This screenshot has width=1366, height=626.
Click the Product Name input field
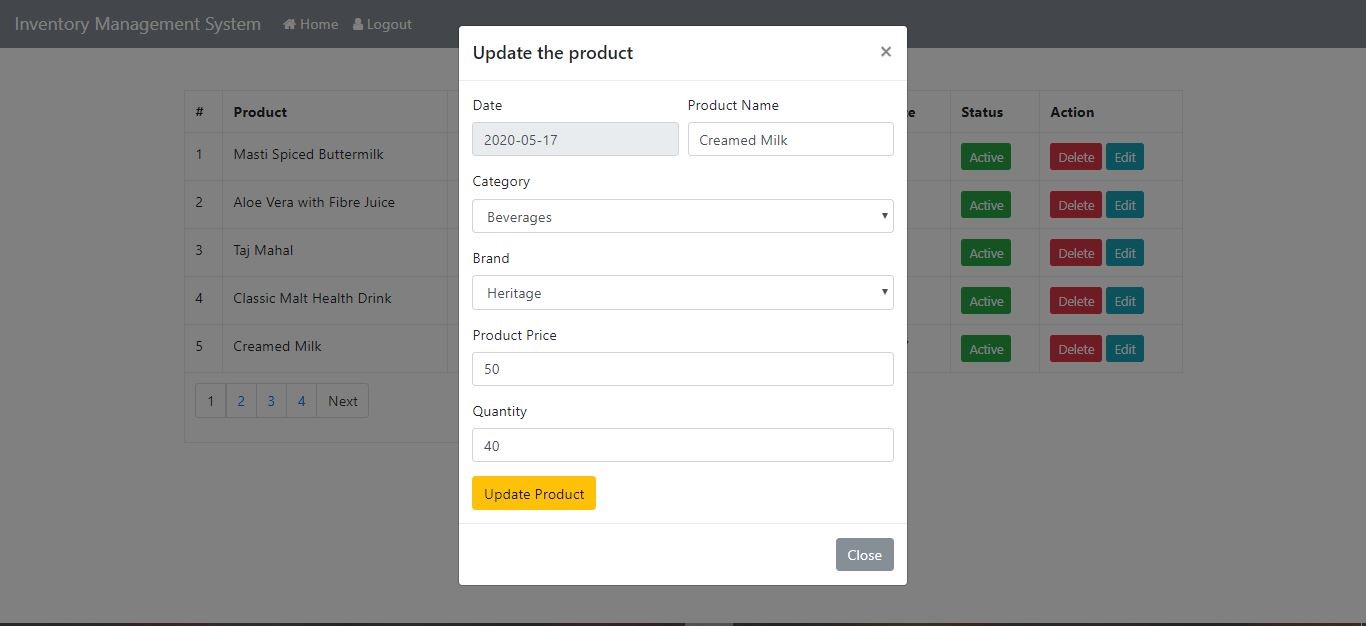click(791, 139)
